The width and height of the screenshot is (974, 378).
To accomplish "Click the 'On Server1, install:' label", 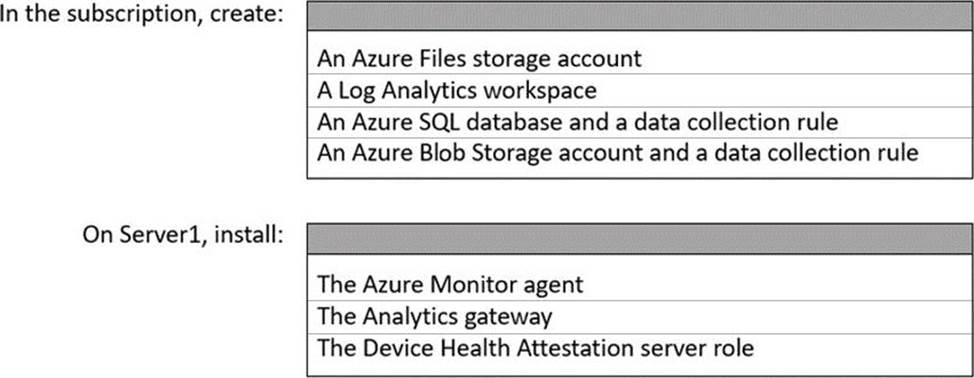I will pos(183,236).
